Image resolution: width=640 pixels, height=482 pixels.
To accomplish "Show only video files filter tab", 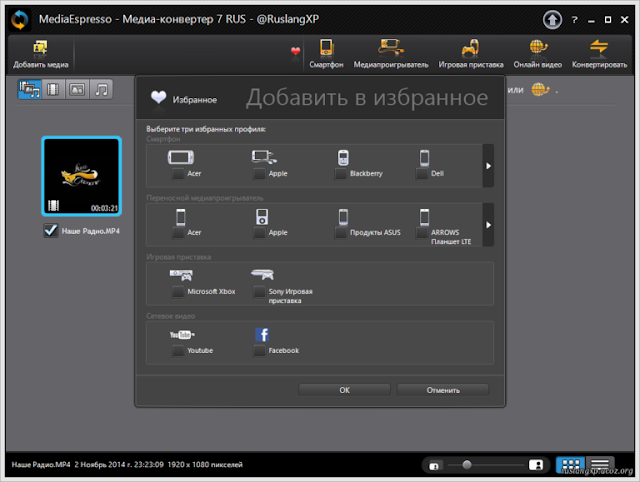I will [53, 89].
